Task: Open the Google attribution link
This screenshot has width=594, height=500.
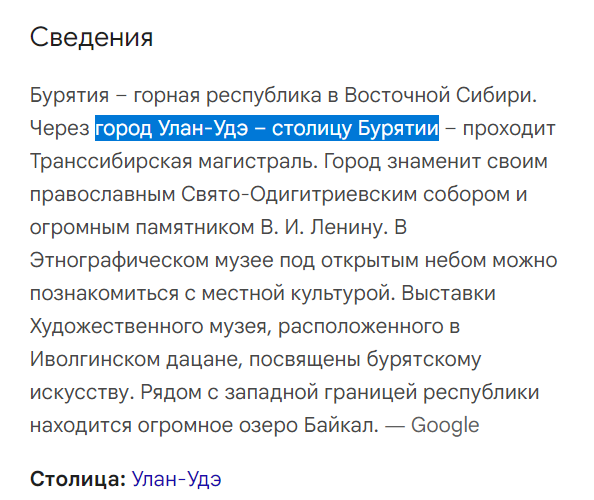Action: coord(445,425)
